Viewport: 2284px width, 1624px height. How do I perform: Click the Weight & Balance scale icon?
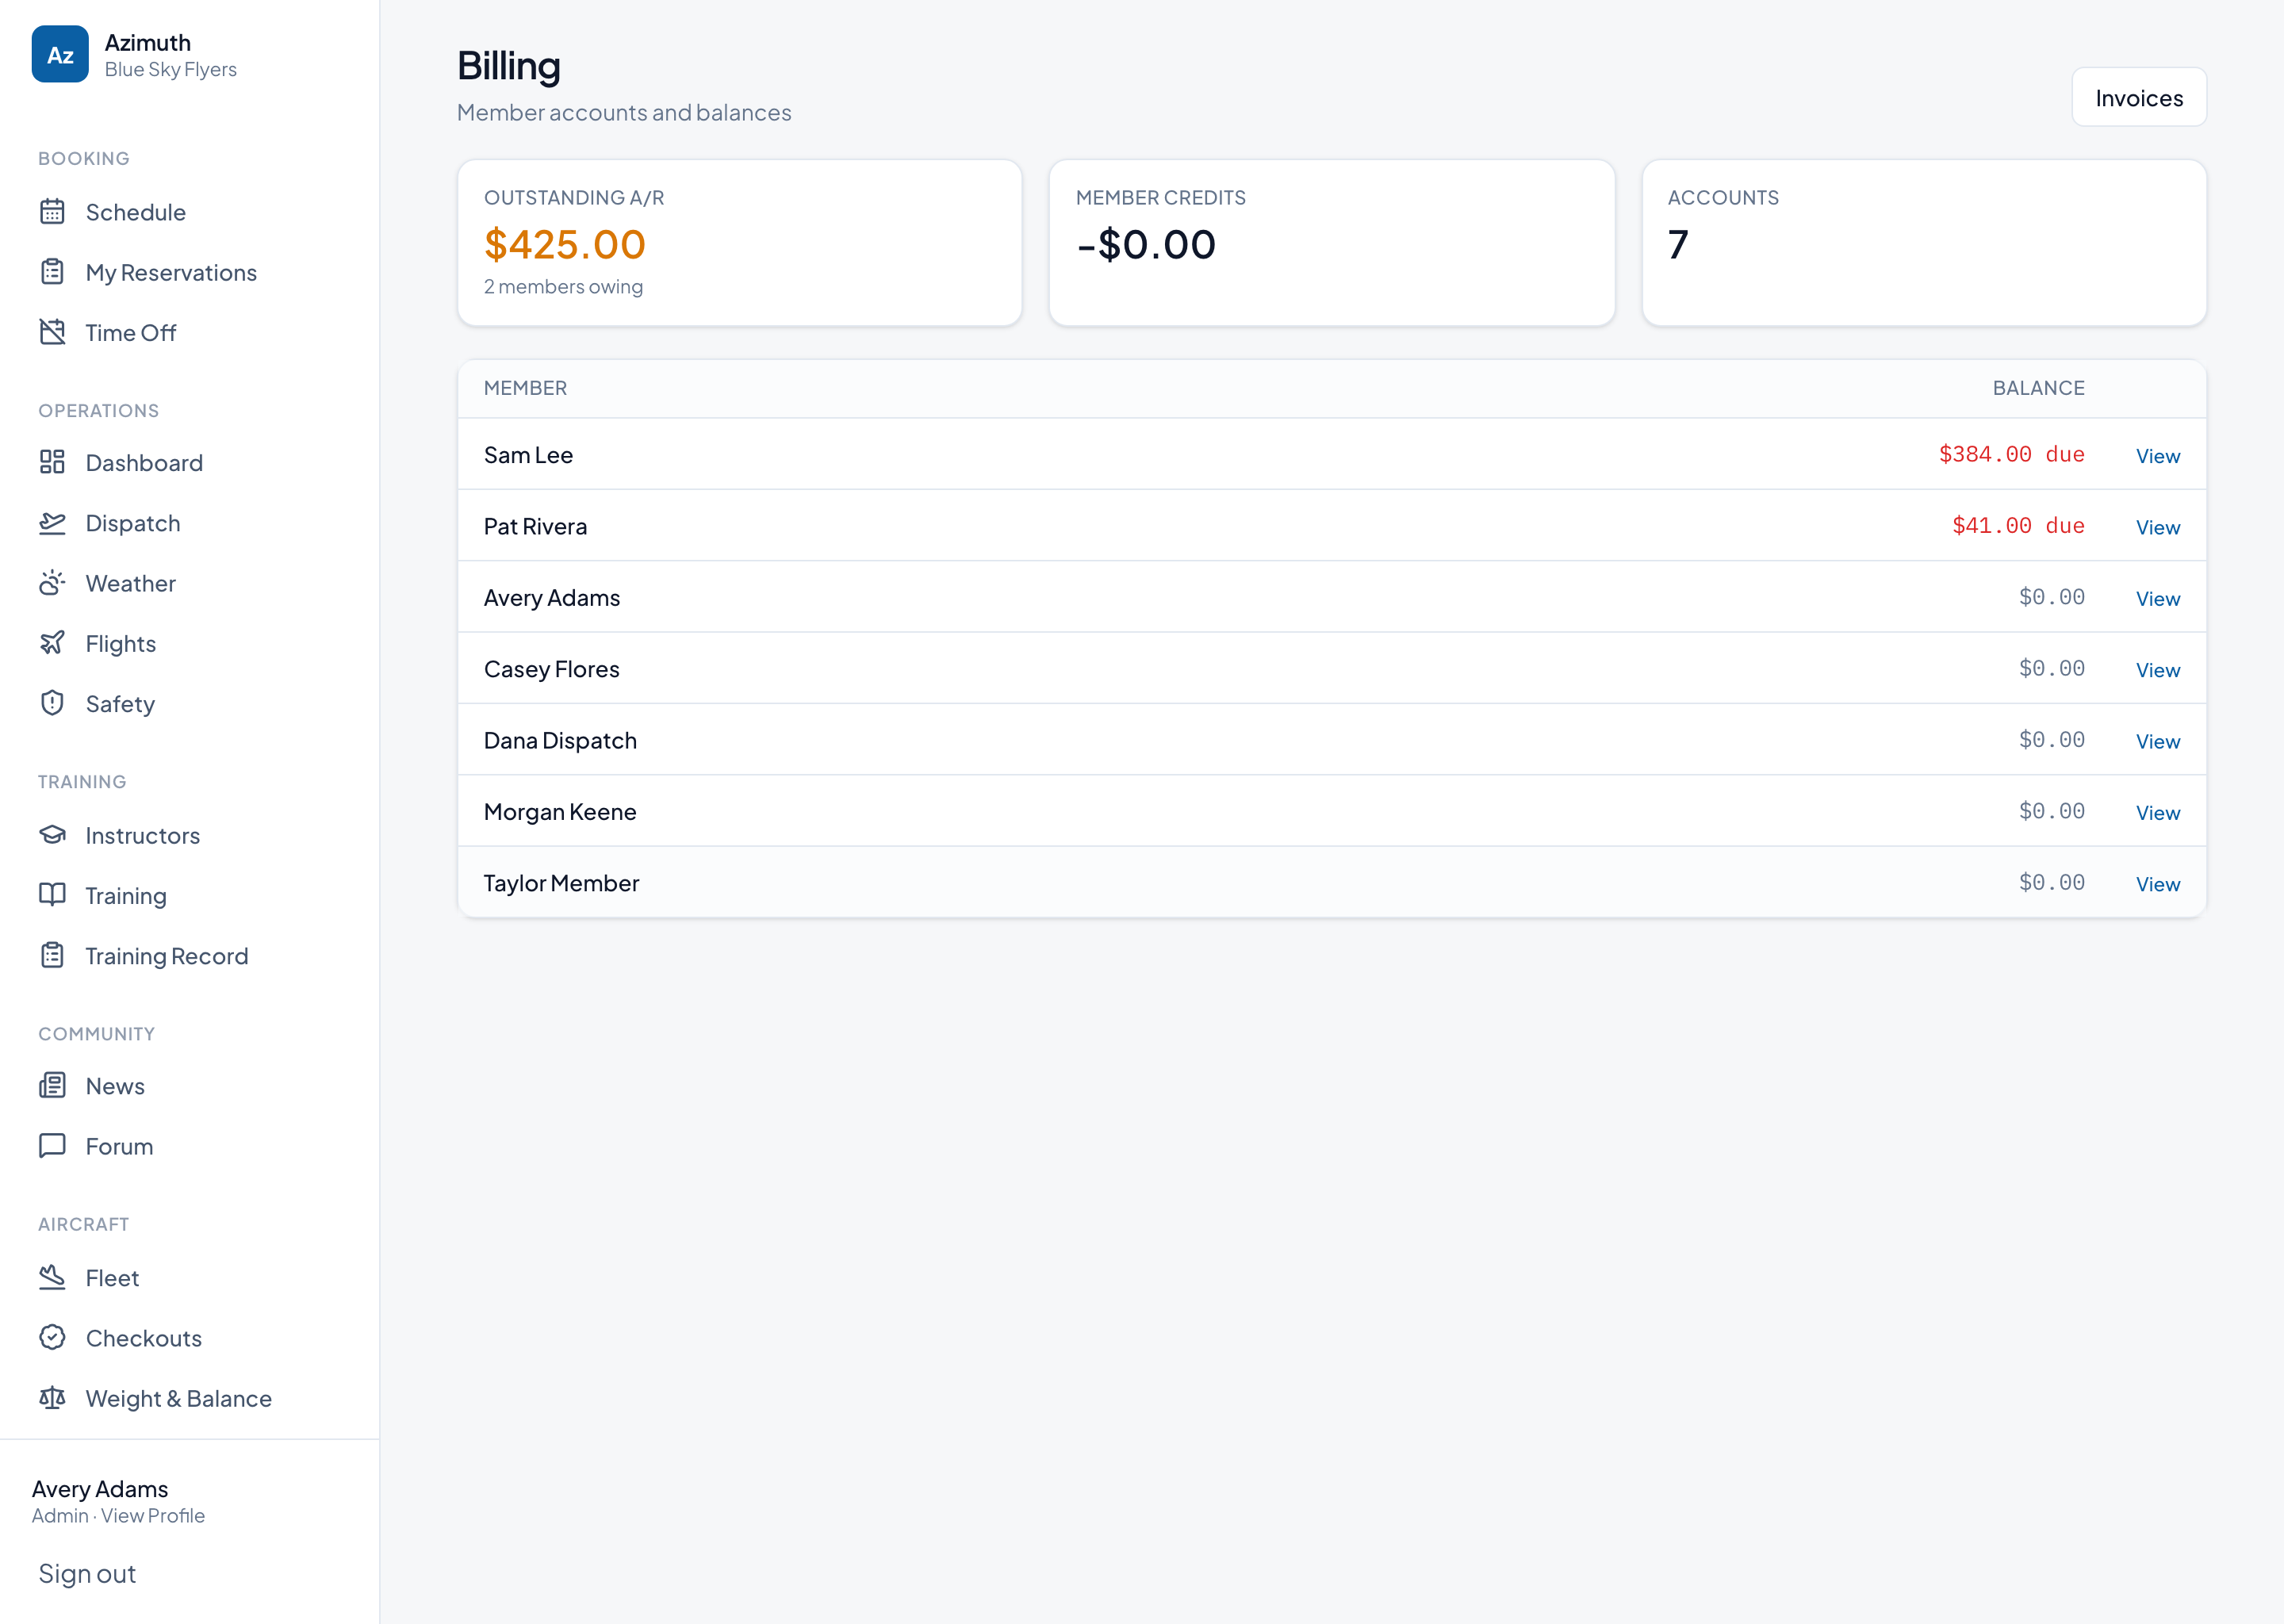coord(52,1398)
